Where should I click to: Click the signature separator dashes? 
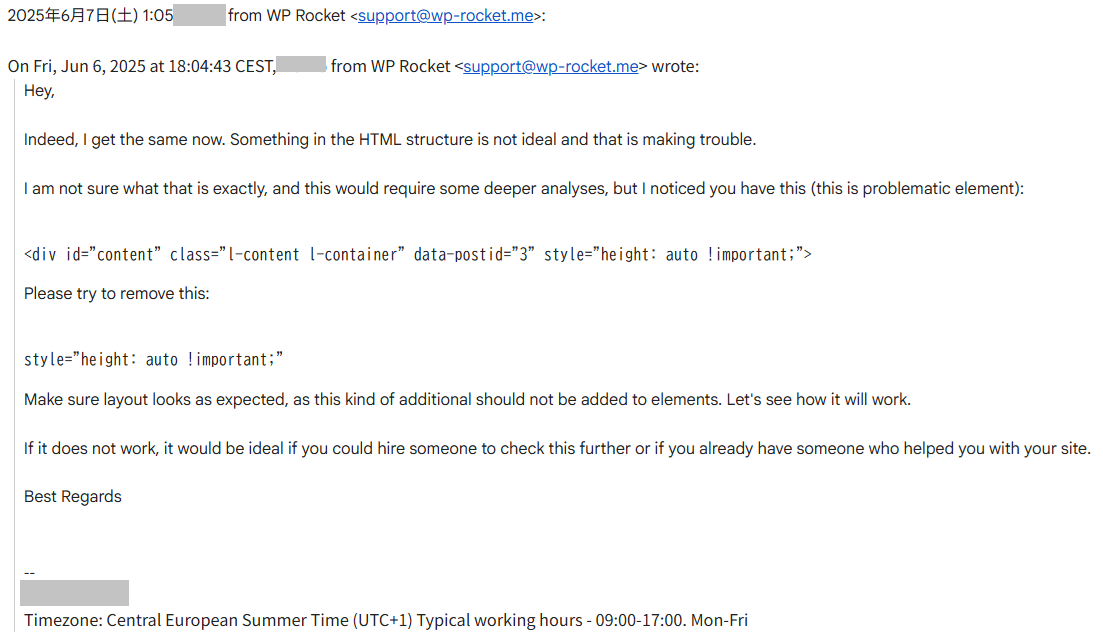(30, 573)
